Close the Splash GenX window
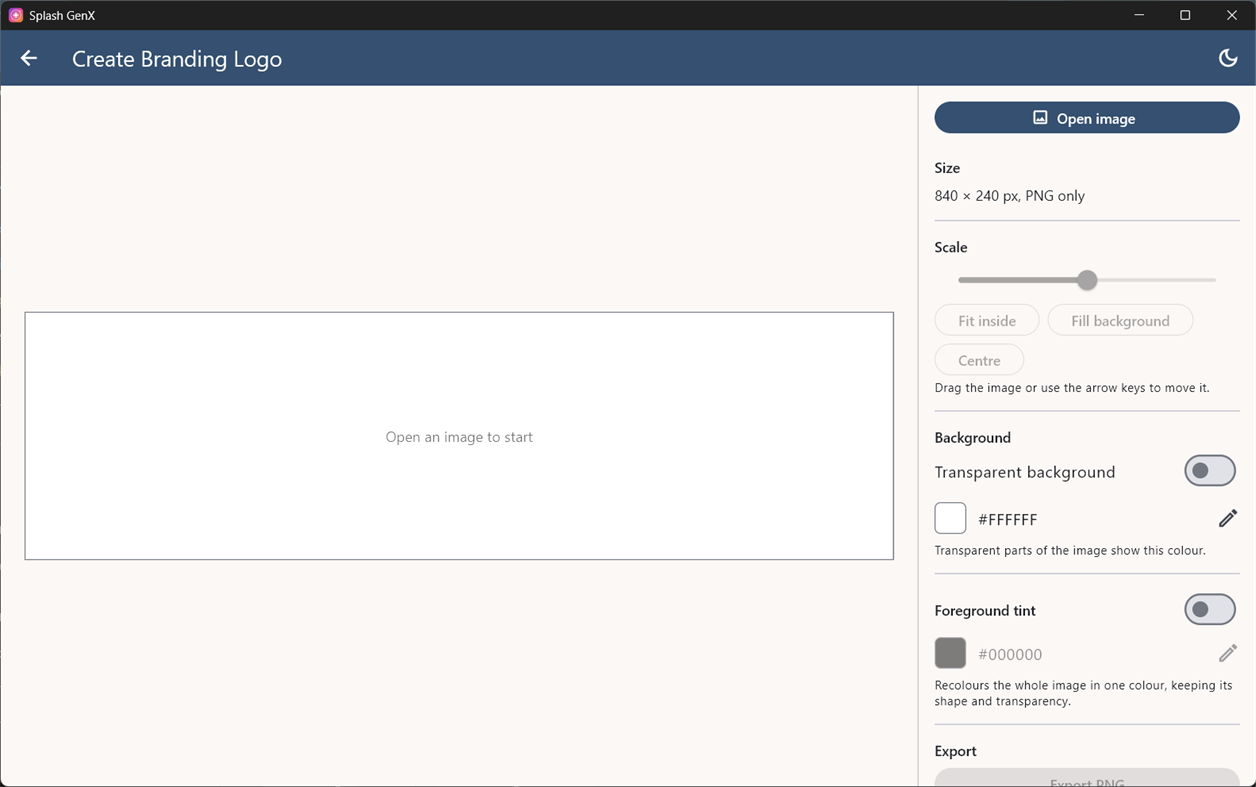 click(1232, 15)
